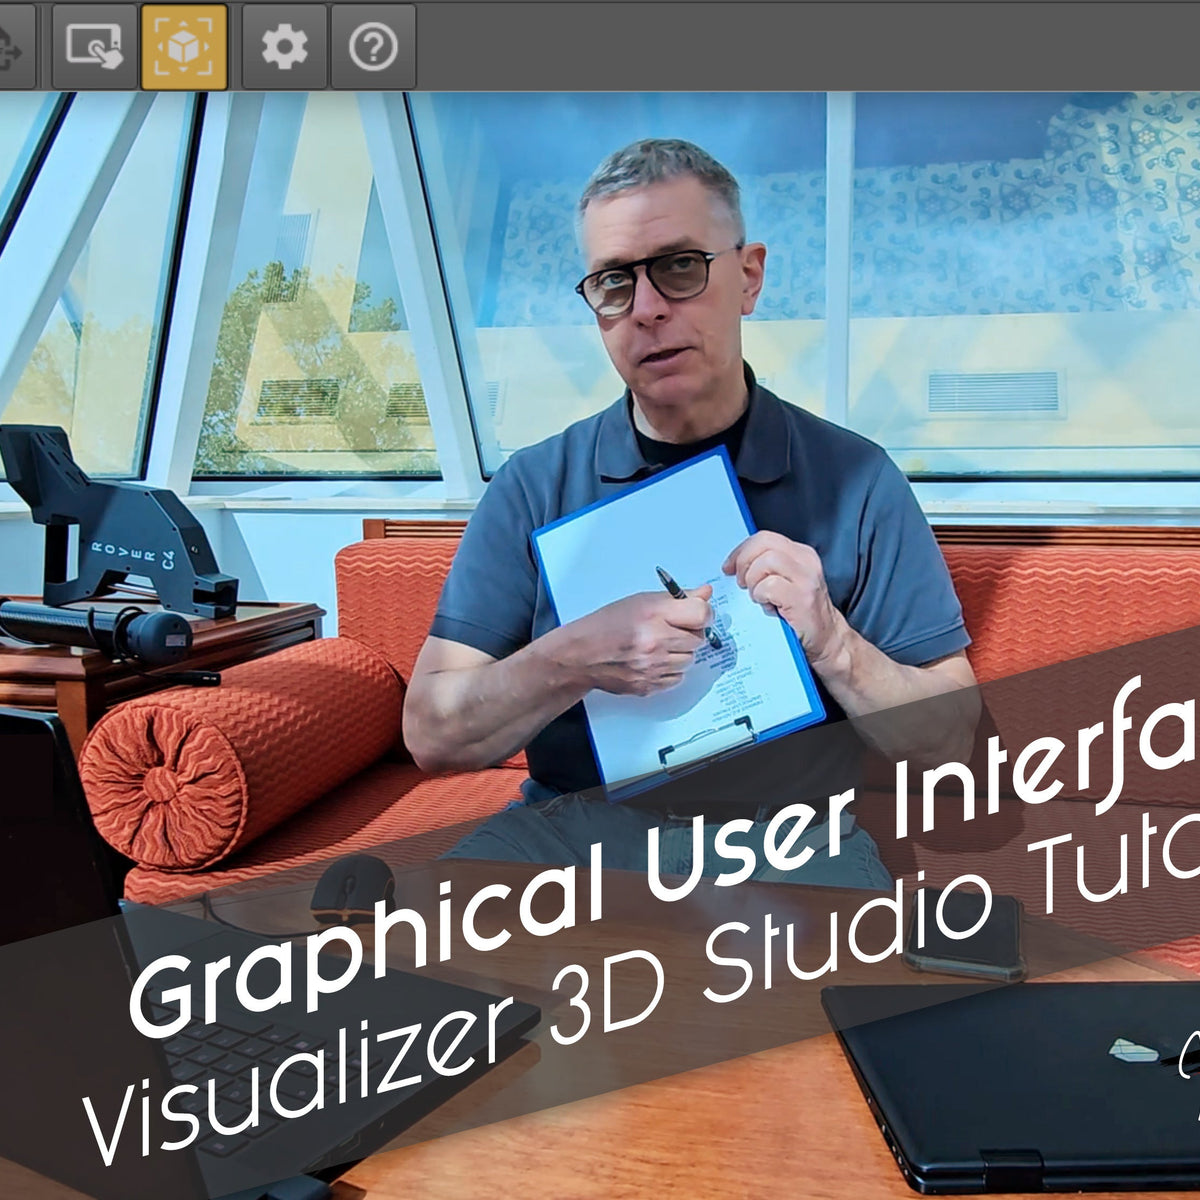Click the "Graphical User Interface" title text
This screenshot has height=1200, width=1200.
tap(660, 870)
